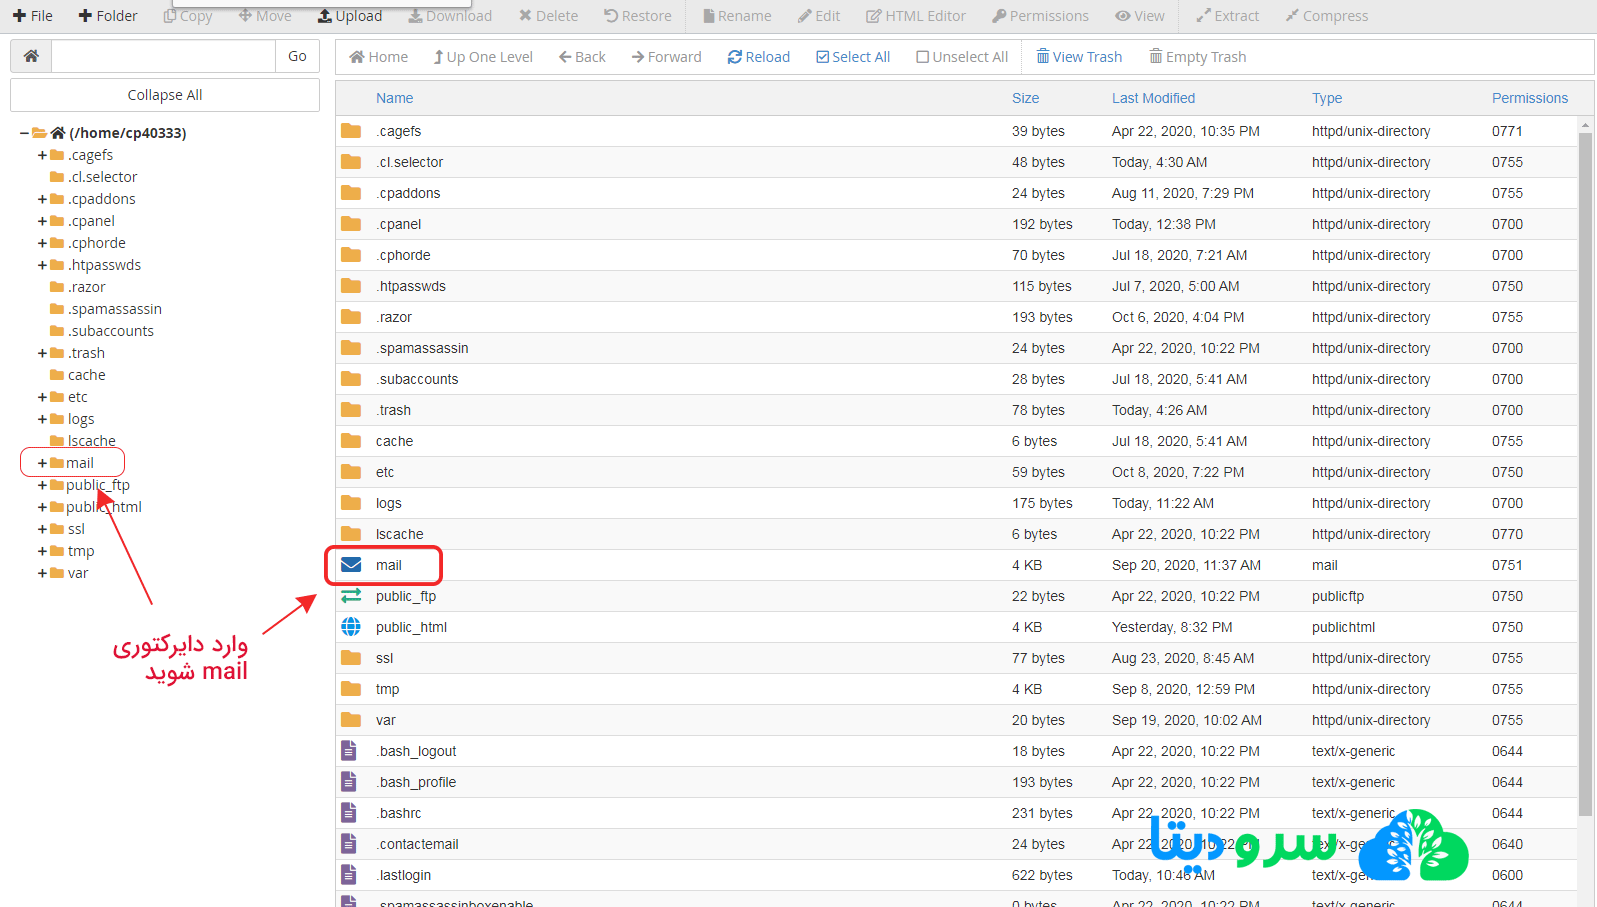Expand the .cpaddons tree node
The height and width of the screenshot is (907, 1597).
click(42, 199)
